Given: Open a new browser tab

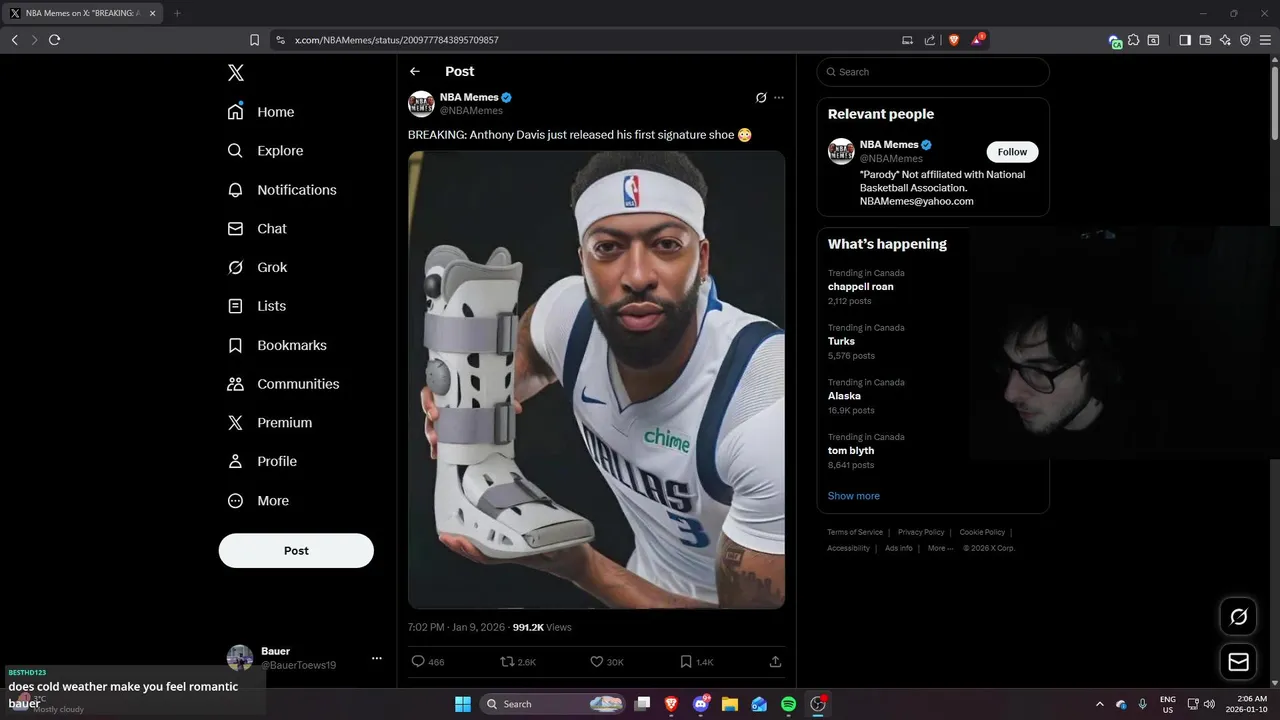Looking at the screenshot, I should 177,13.
